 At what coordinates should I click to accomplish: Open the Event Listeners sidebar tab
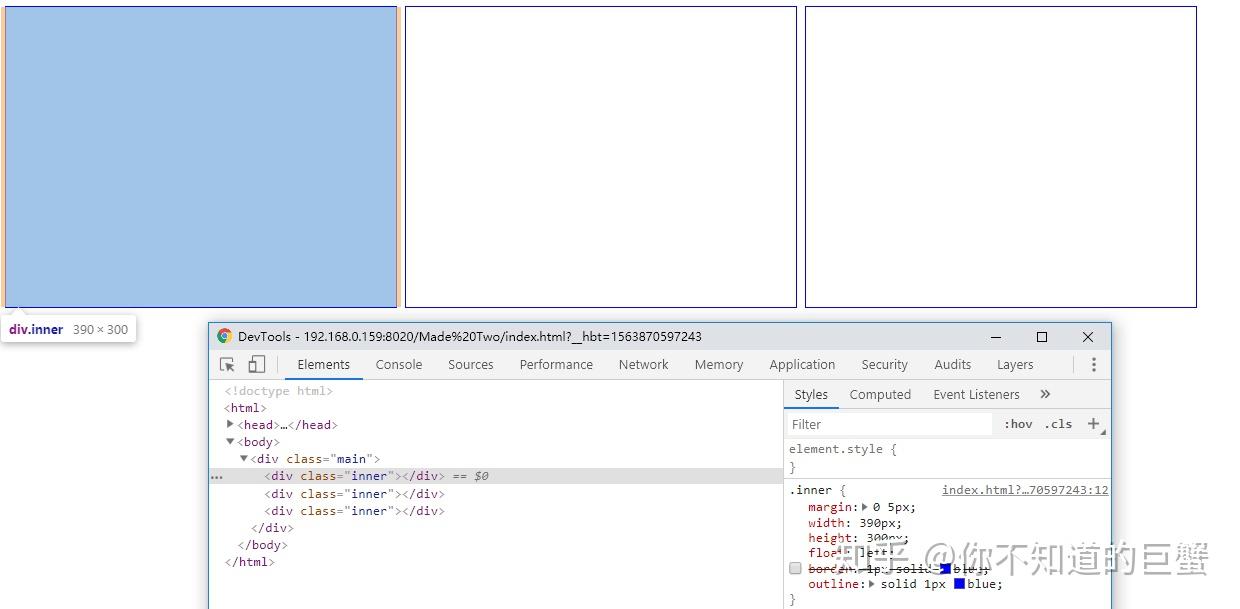coord(976,394)
